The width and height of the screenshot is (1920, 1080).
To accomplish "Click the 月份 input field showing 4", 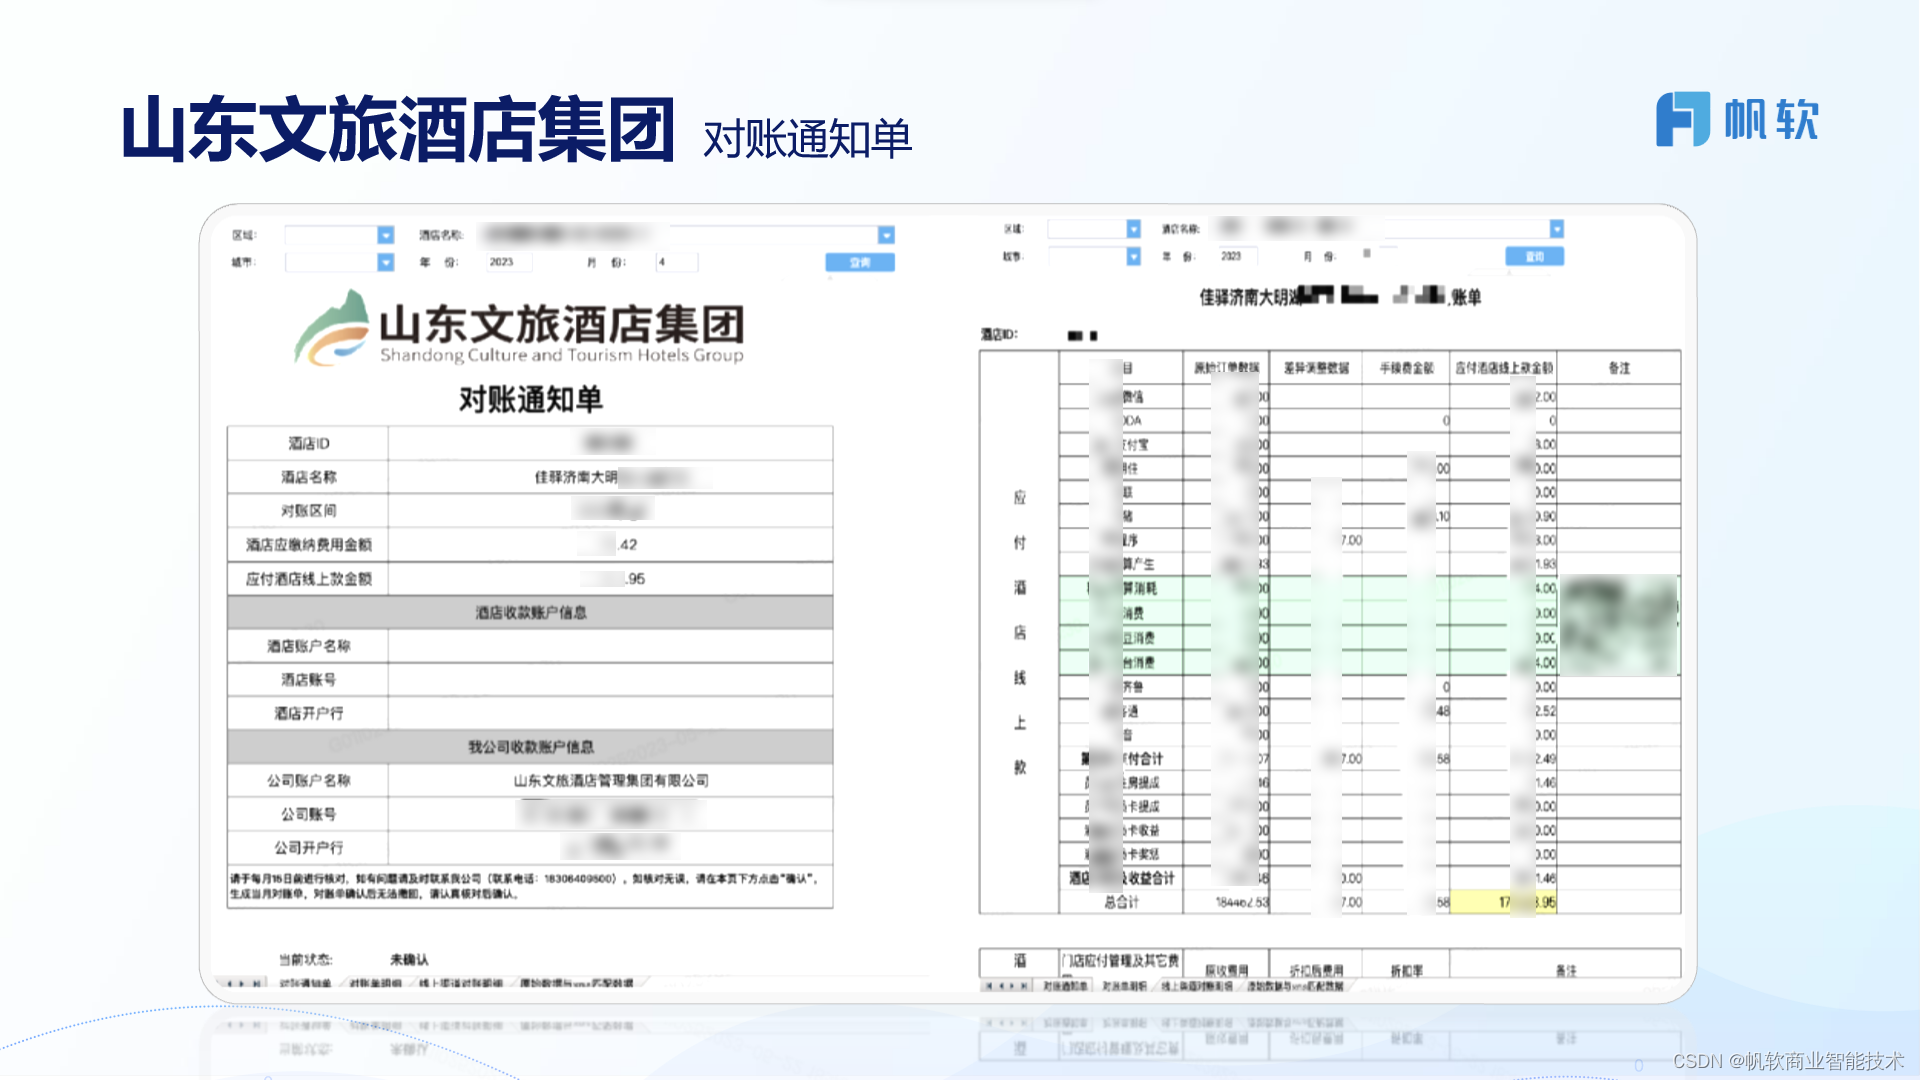I will pos(676,262).
